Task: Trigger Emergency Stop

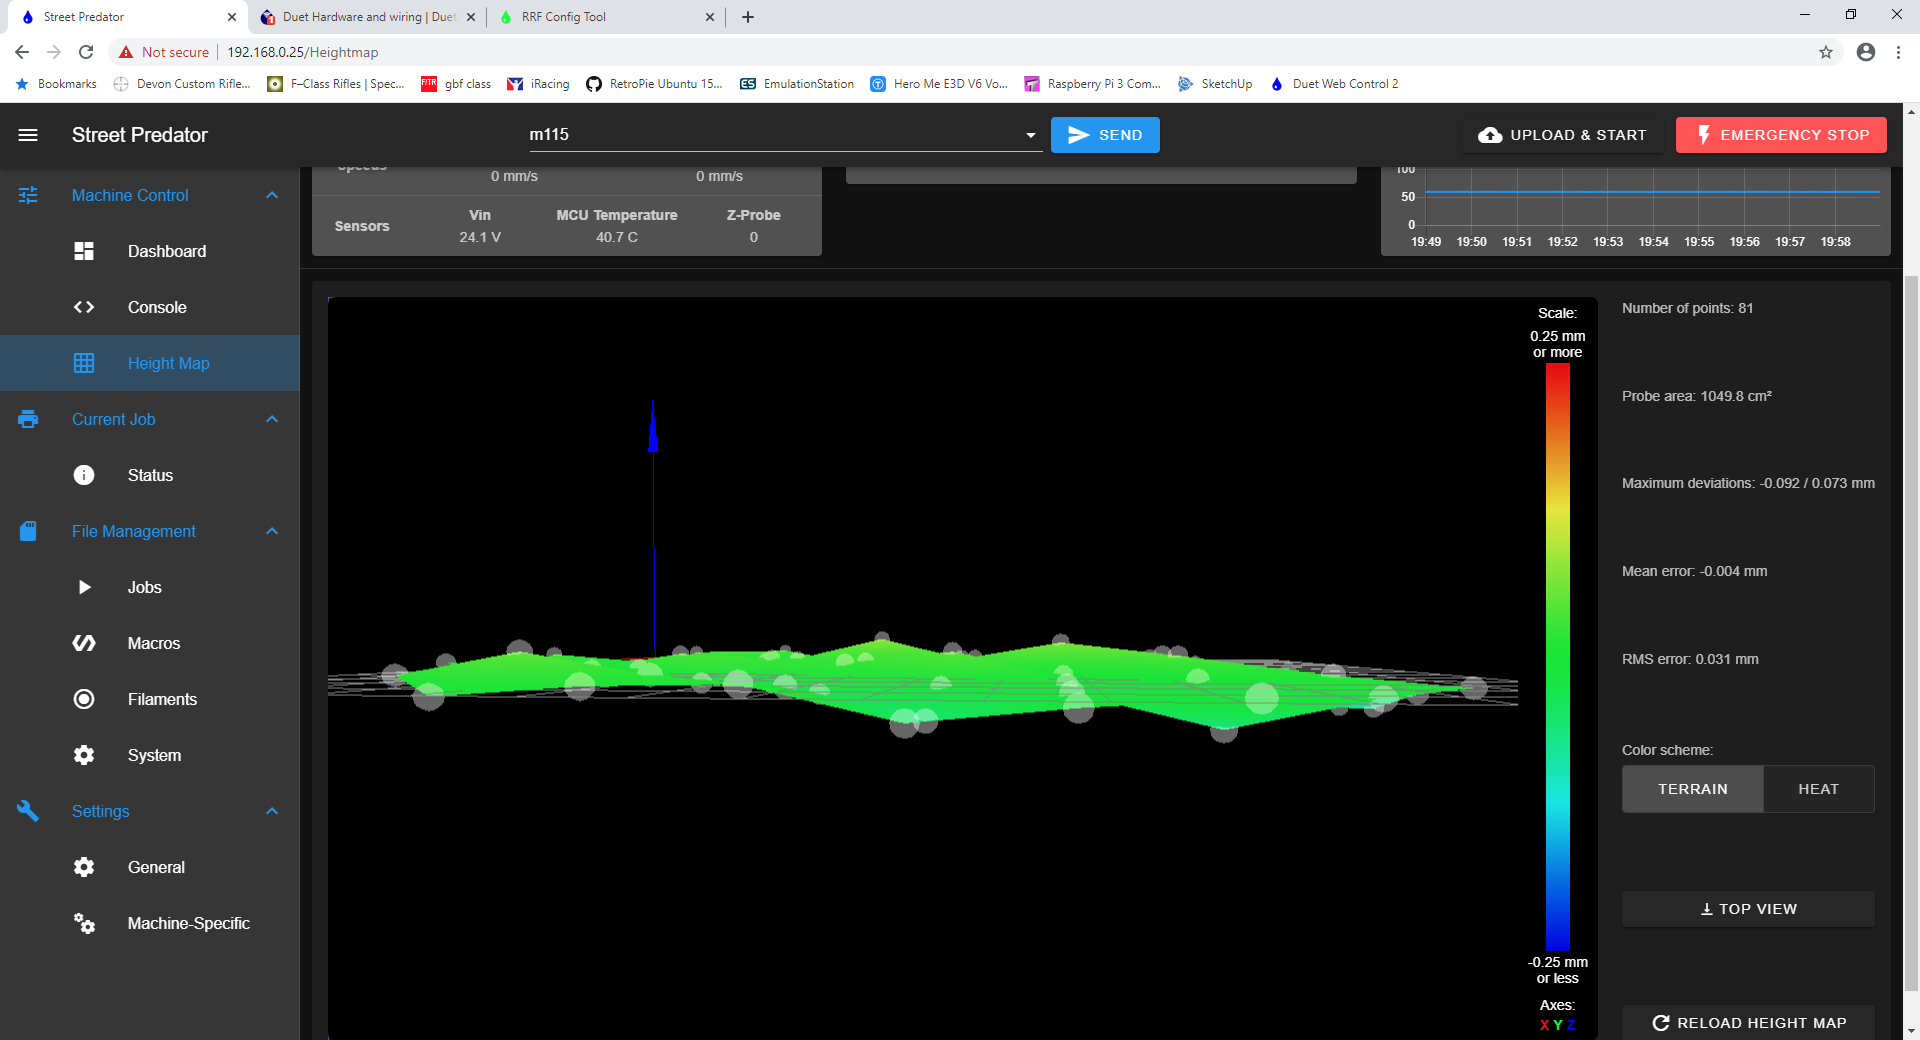Action: click(1781, 135)
